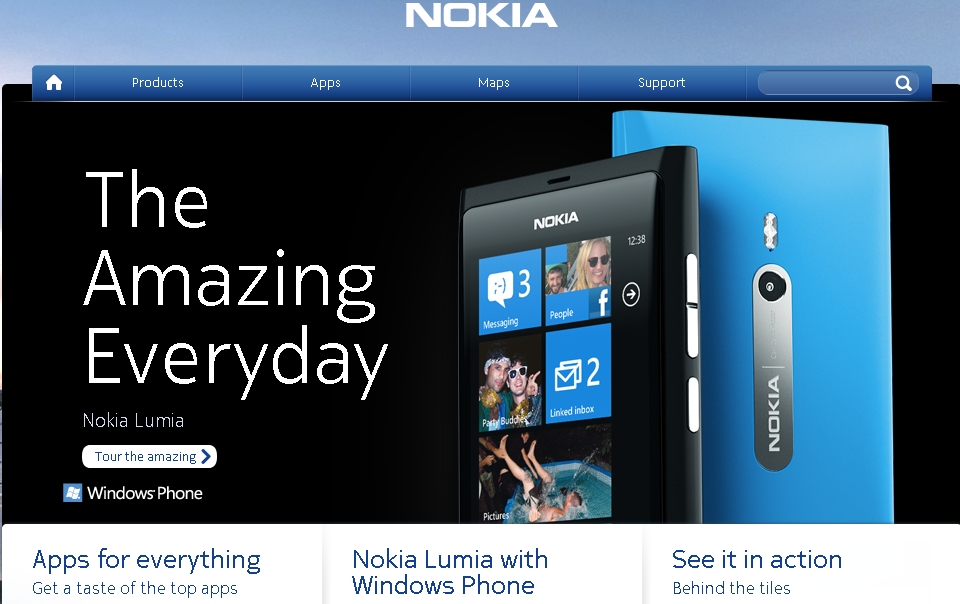Open the Apps for everything link
Viewport: 960px width, 604px height.
pos(146,560)
